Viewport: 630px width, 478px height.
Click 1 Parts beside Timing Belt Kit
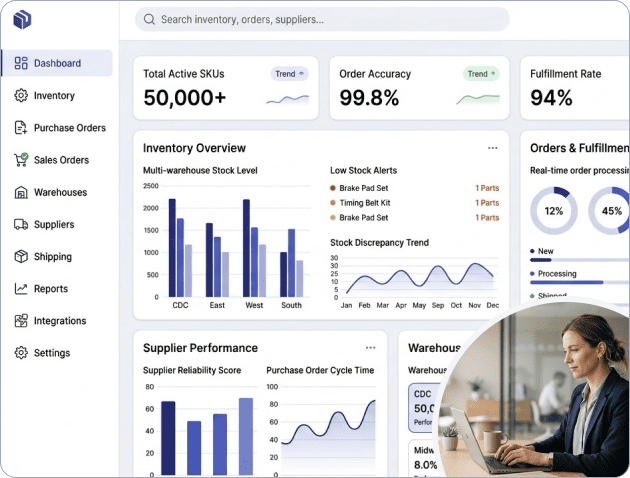487,203
